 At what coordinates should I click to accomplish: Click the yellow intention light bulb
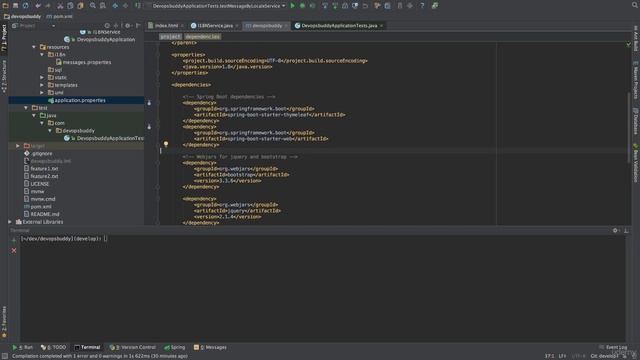point(166,144)
